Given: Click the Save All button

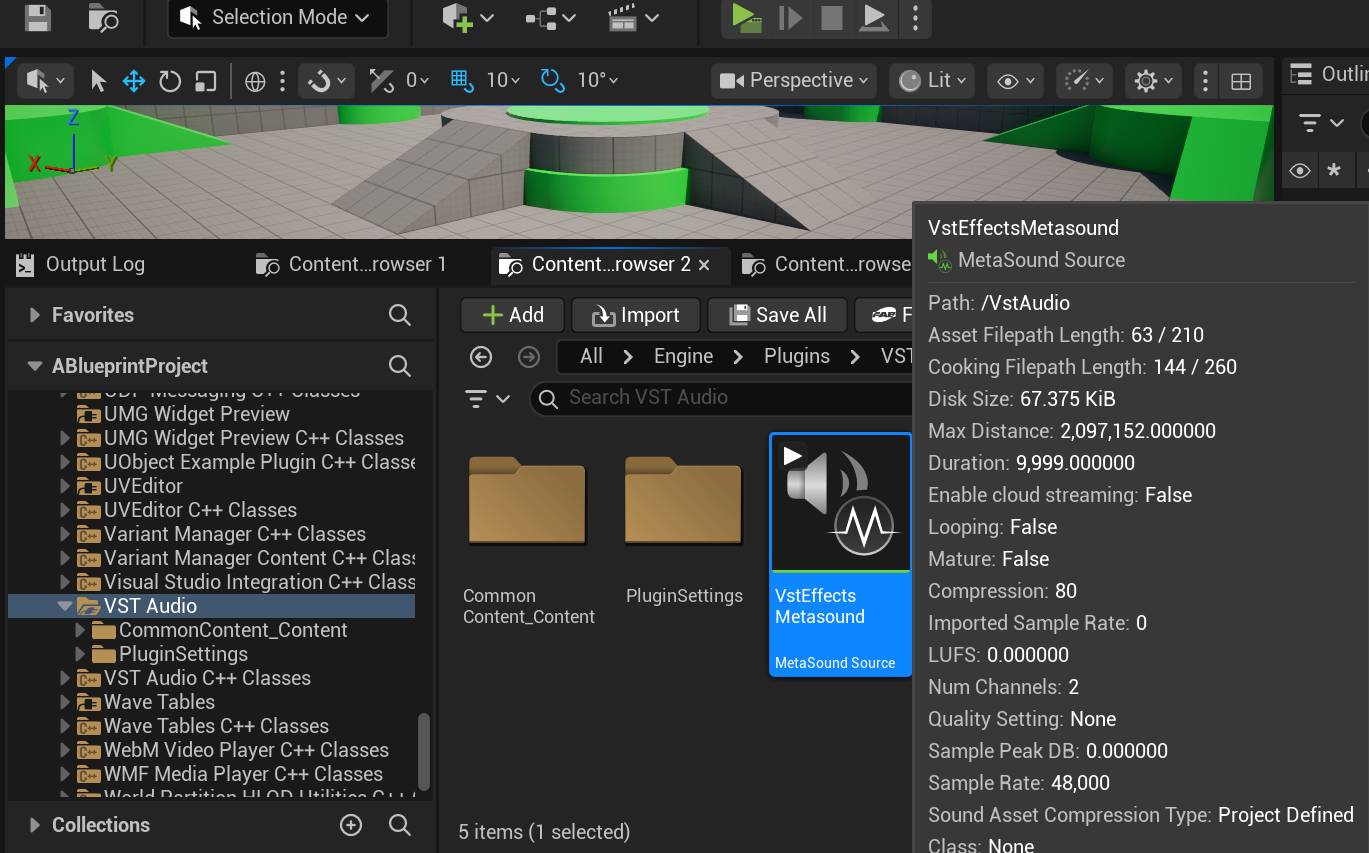Looking at the screenshot, I should pyautogui.click(x=777, y=315).
